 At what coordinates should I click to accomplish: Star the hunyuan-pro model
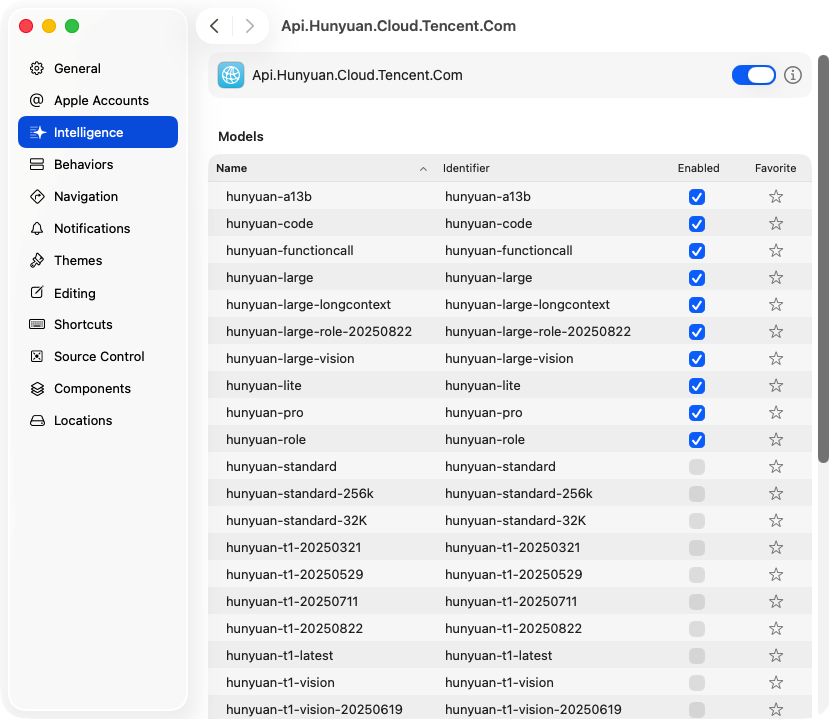click(776, 412)
